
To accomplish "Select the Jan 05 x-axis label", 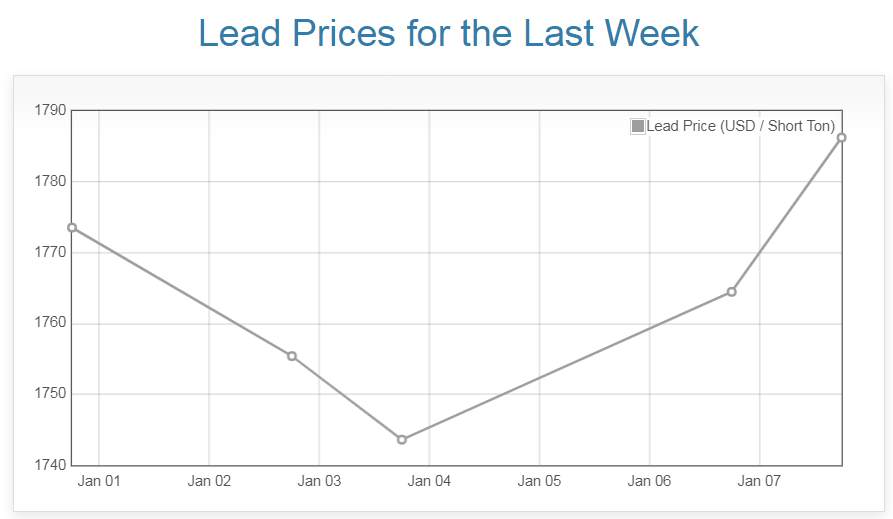I will click(539, 481).
